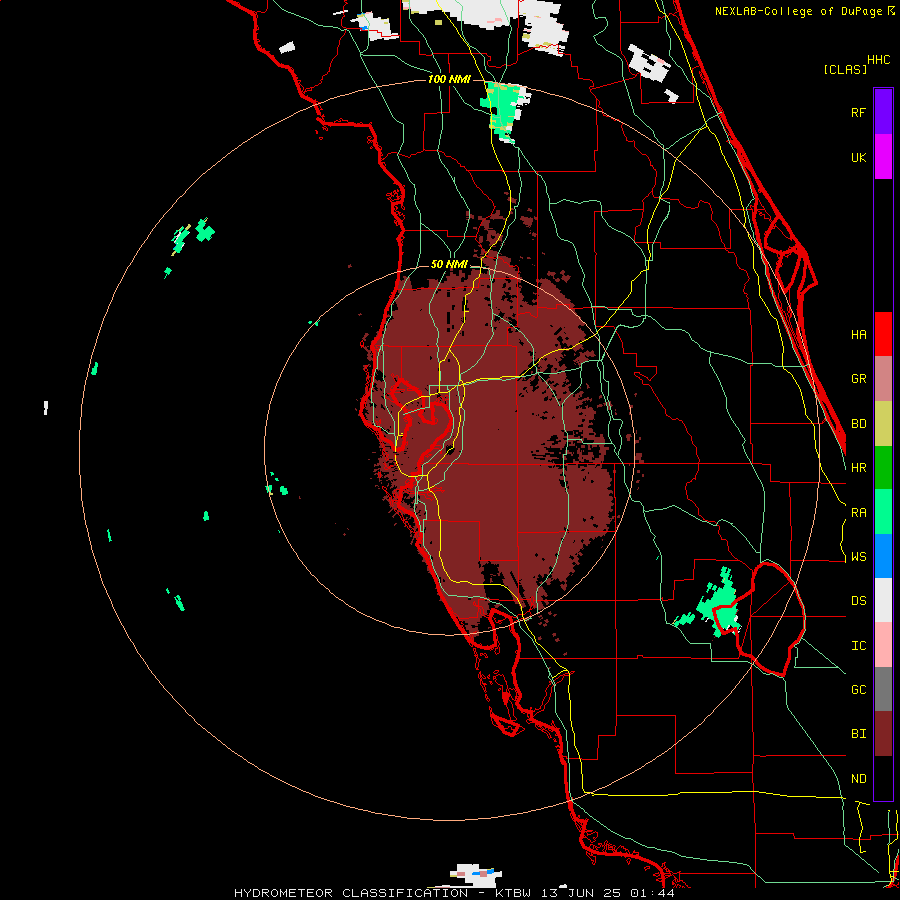Pick the RA bright green legend swatch

point(883,512)
